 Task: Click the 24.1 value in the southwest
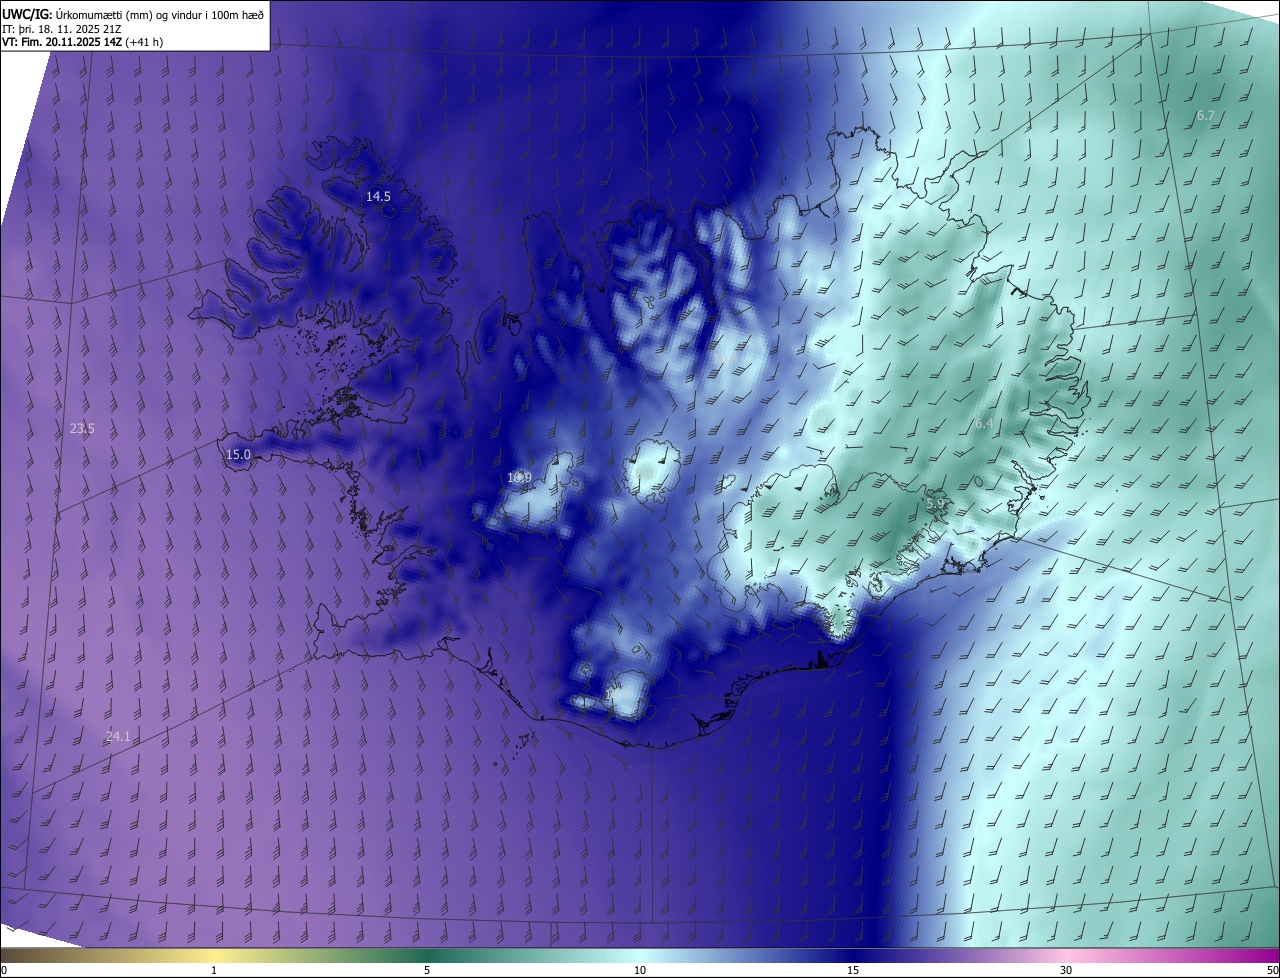coord(118,737)
